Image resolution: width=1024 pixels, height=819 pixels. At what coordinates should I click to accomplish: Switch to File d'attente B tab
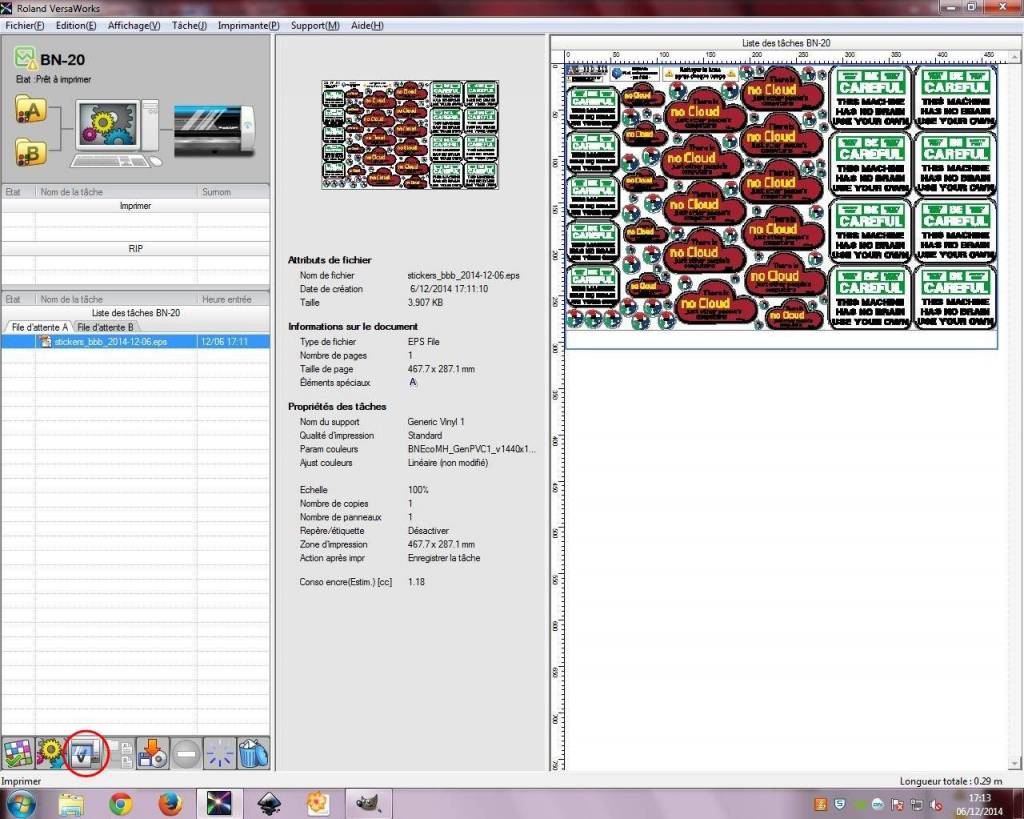click(106, 327)
